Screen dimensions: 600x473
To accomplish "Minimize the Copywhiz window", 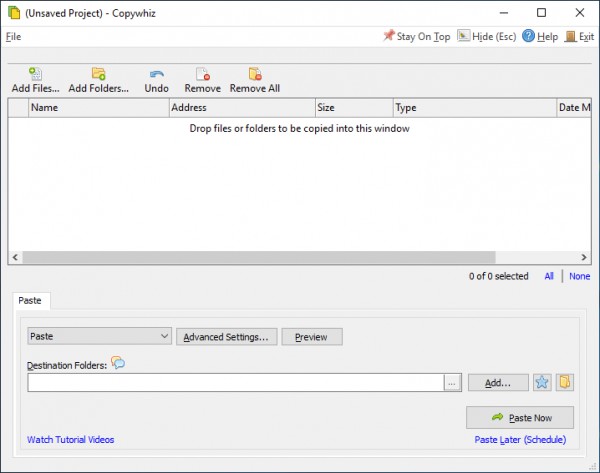I will coord(504,13).
